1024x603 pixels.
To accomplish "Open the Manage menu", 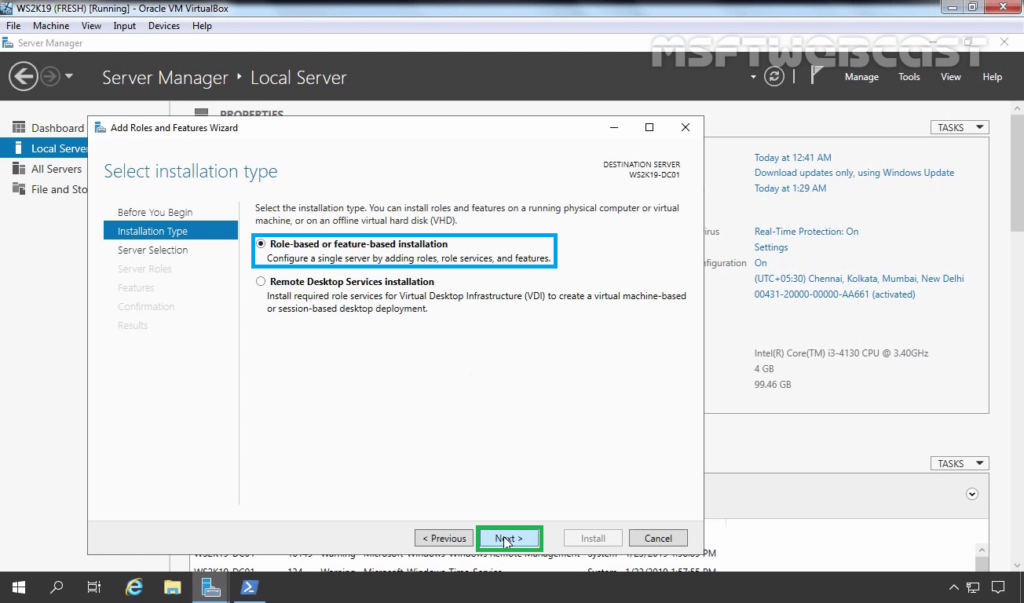I will (861, 76).
